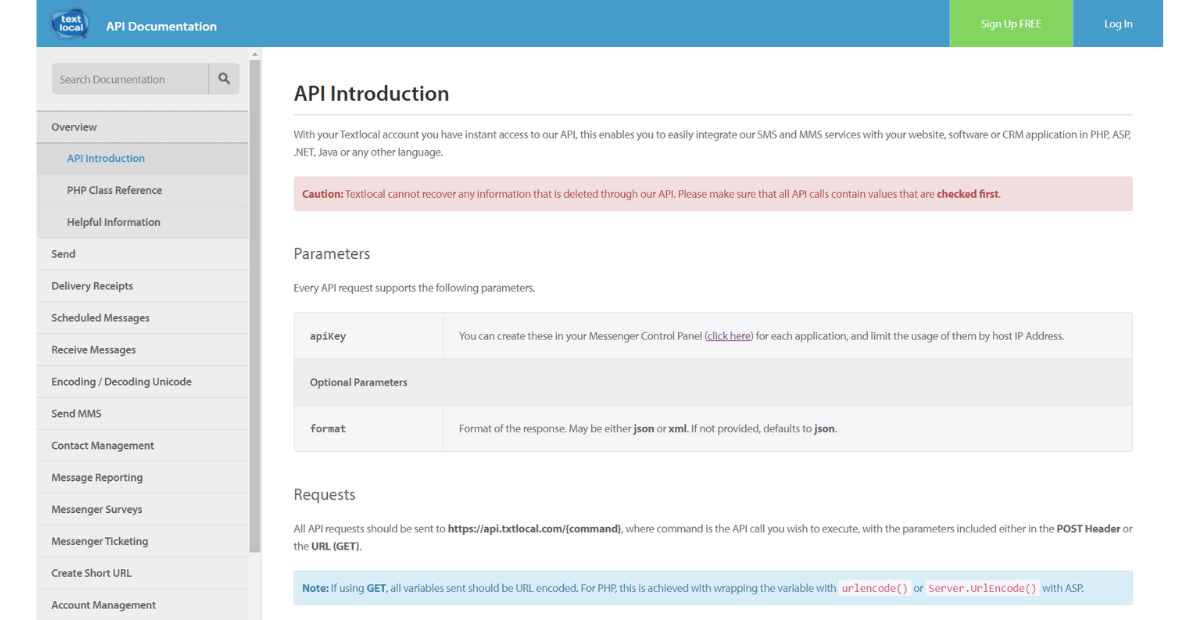
Task: Click the Sign Up FREE button
Action: (x=1011, y=23)
